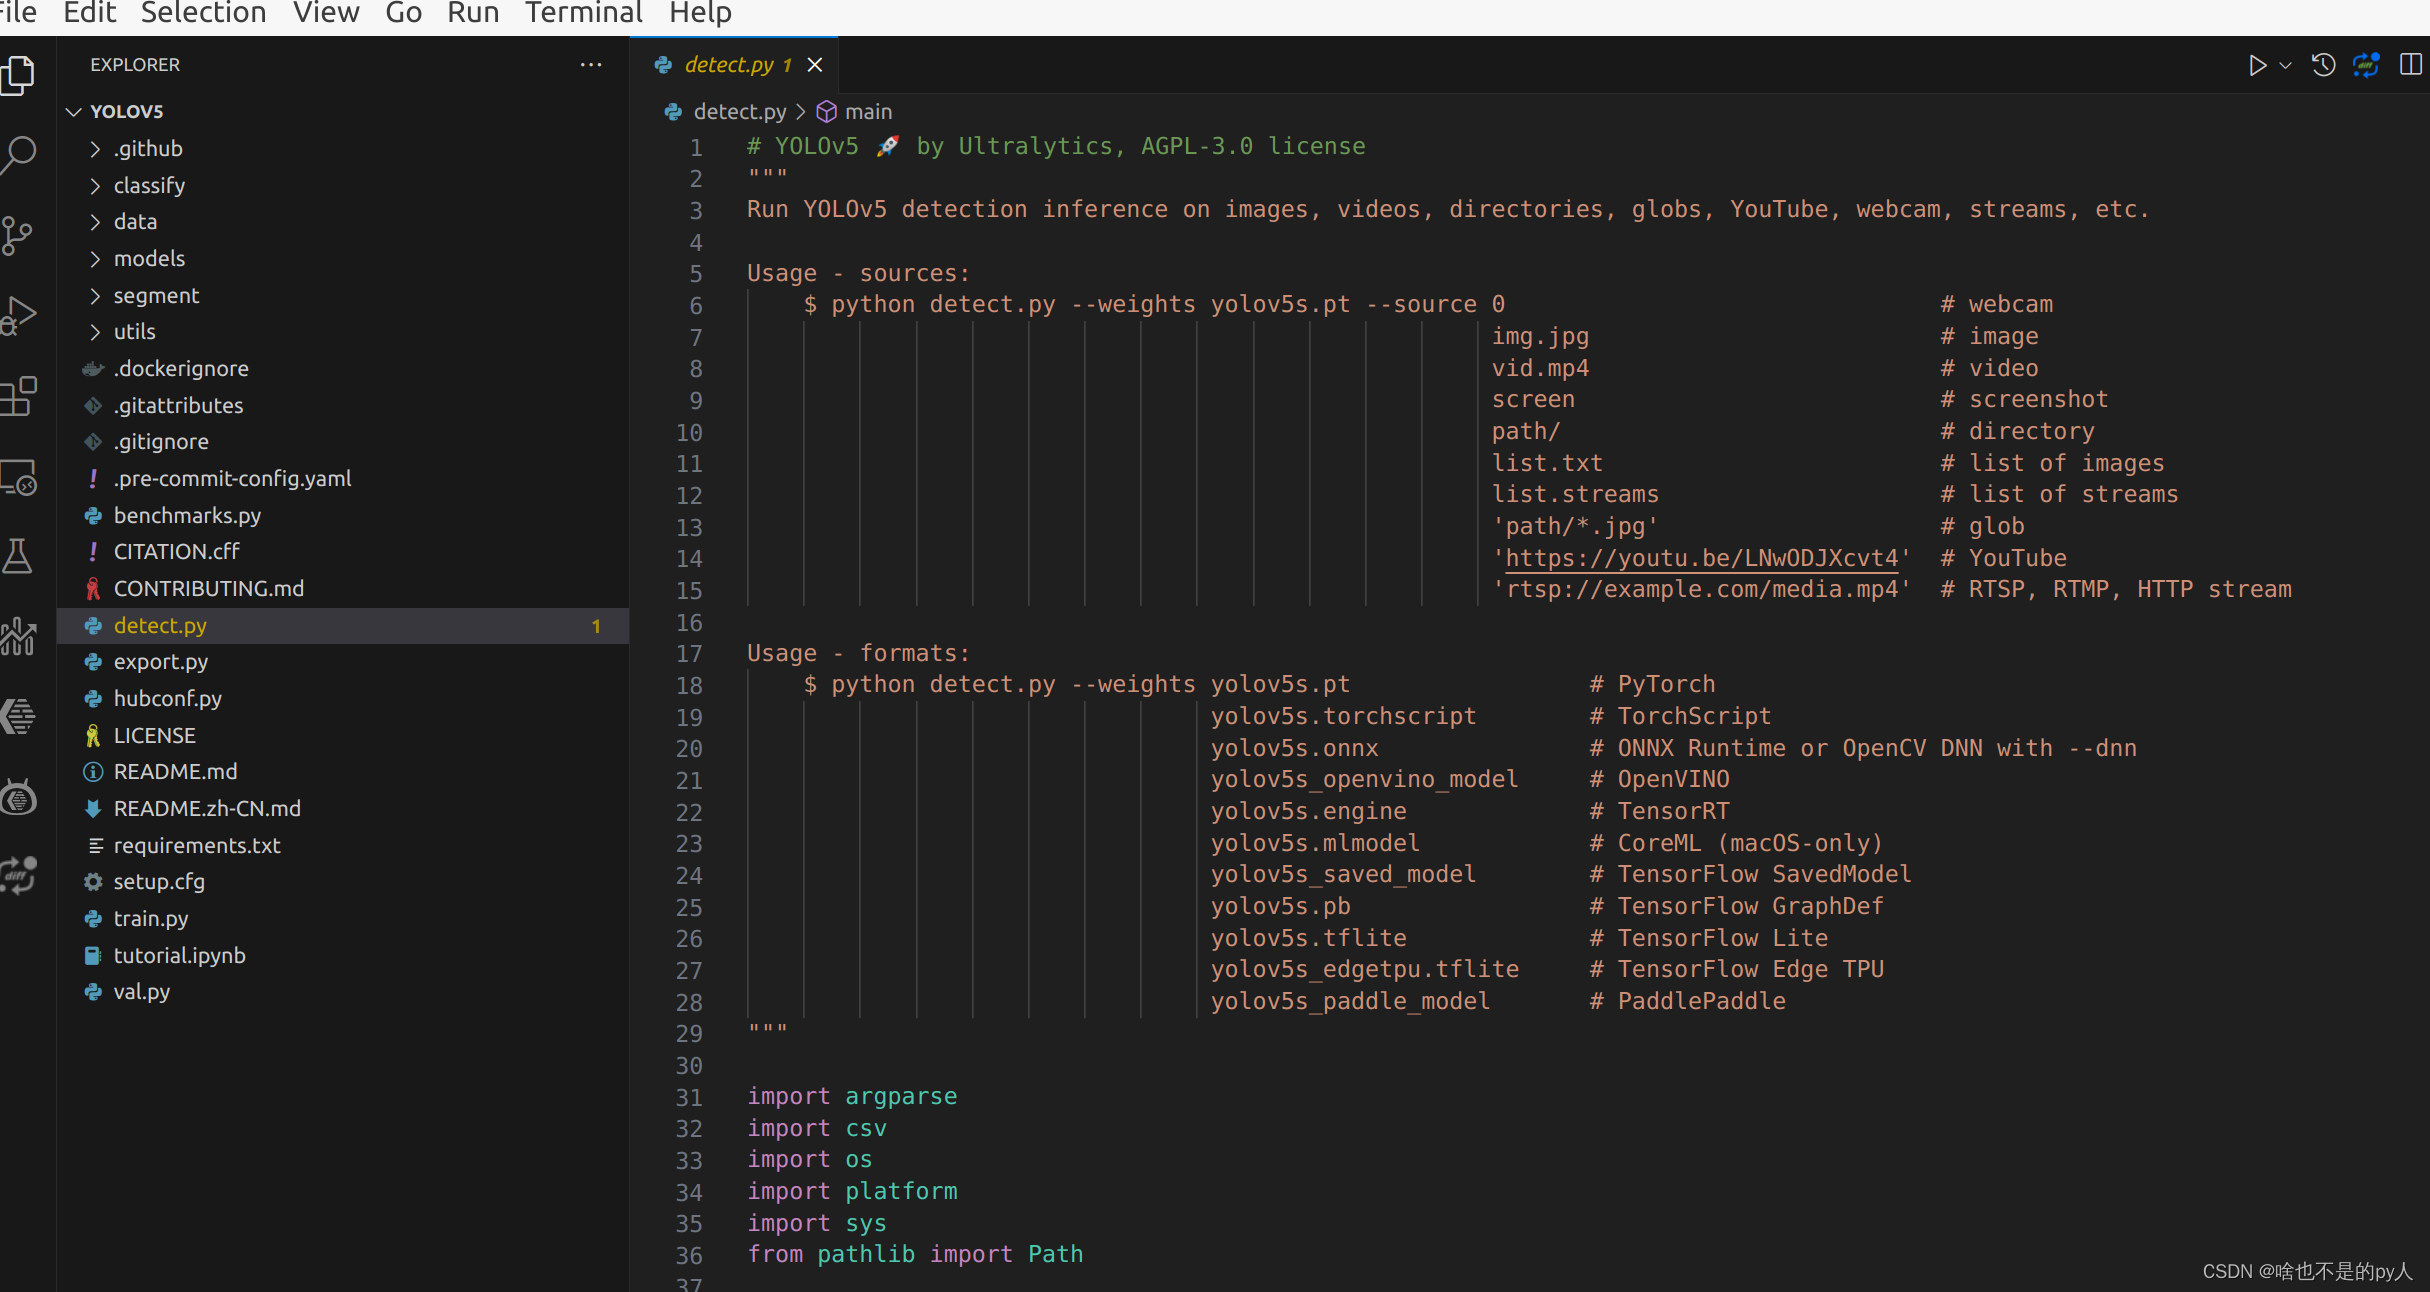Open the Extensions view

point(18,397)
